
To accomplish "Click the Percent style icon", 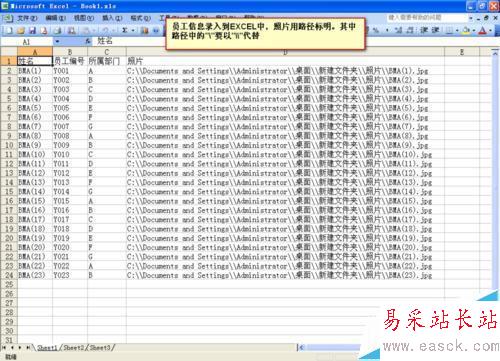I will tap(376, 30).
